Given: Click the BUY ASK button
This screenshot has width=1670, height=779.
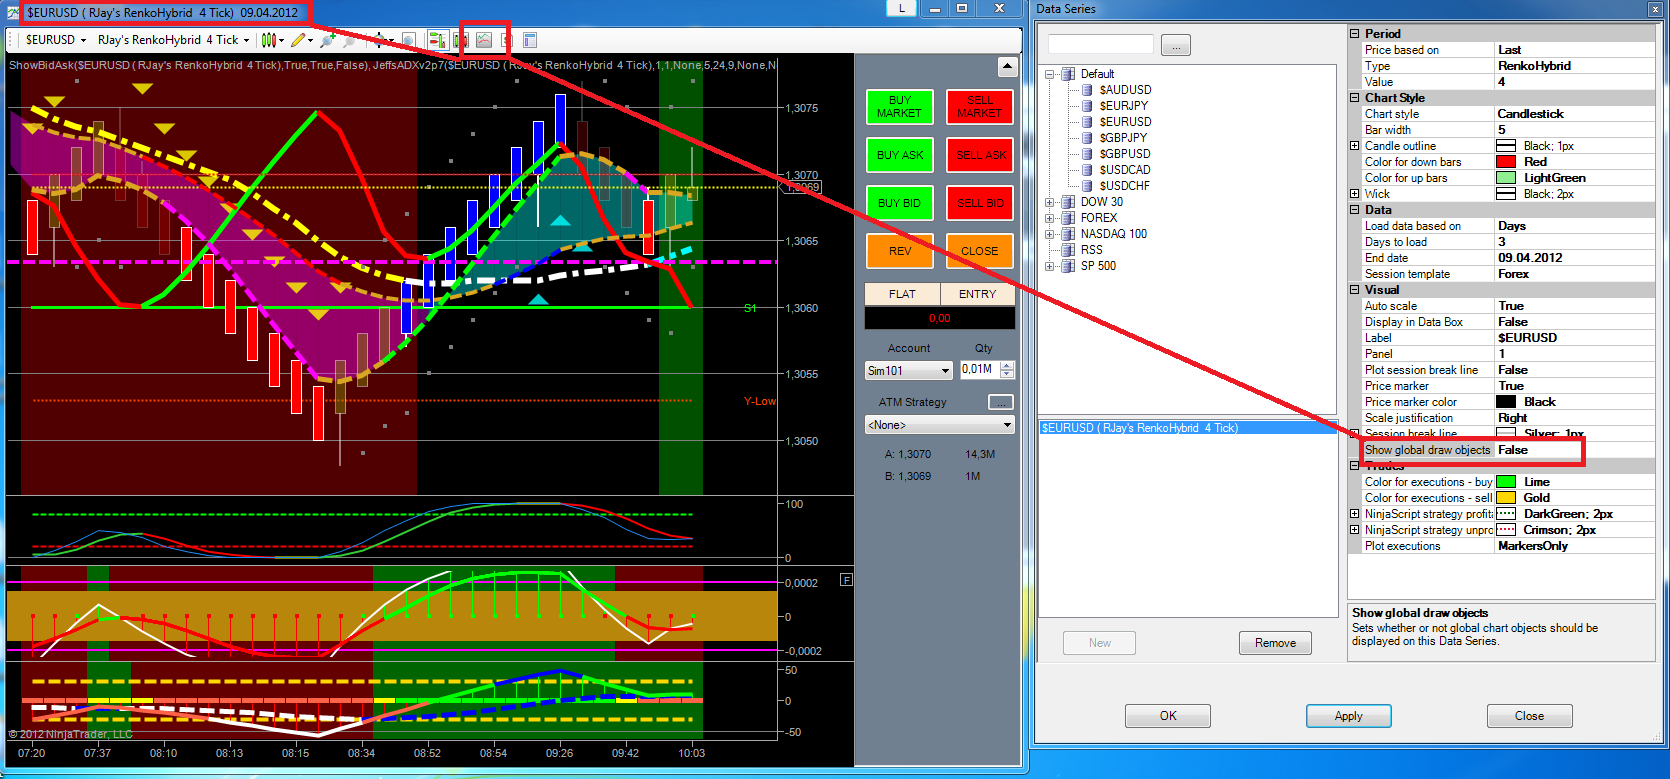Looking at the screenshot, I should click(x=899, y=155).
